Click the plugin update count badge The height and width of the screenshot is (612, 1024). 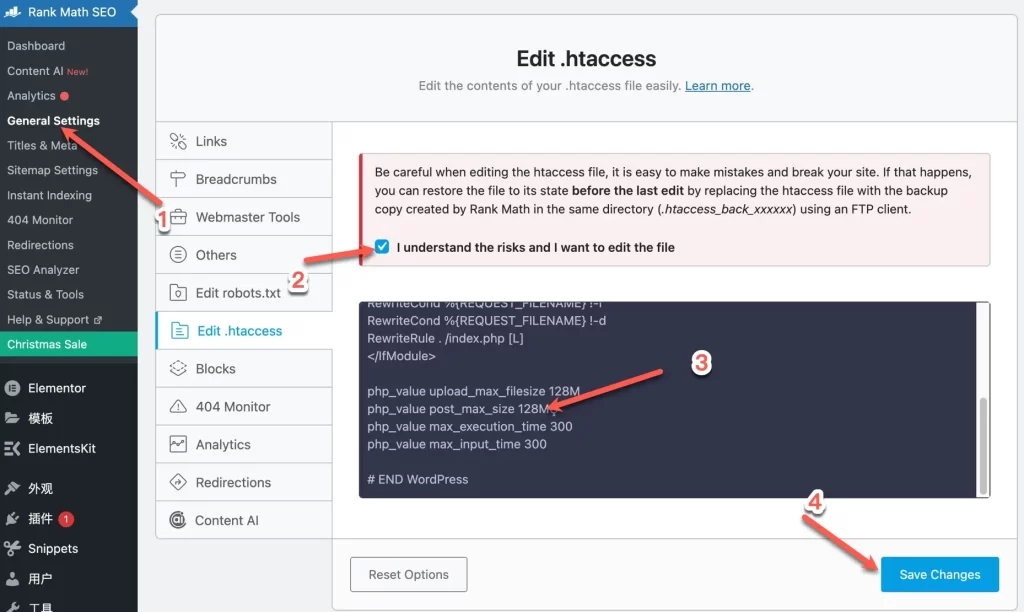tap(66, 519)
